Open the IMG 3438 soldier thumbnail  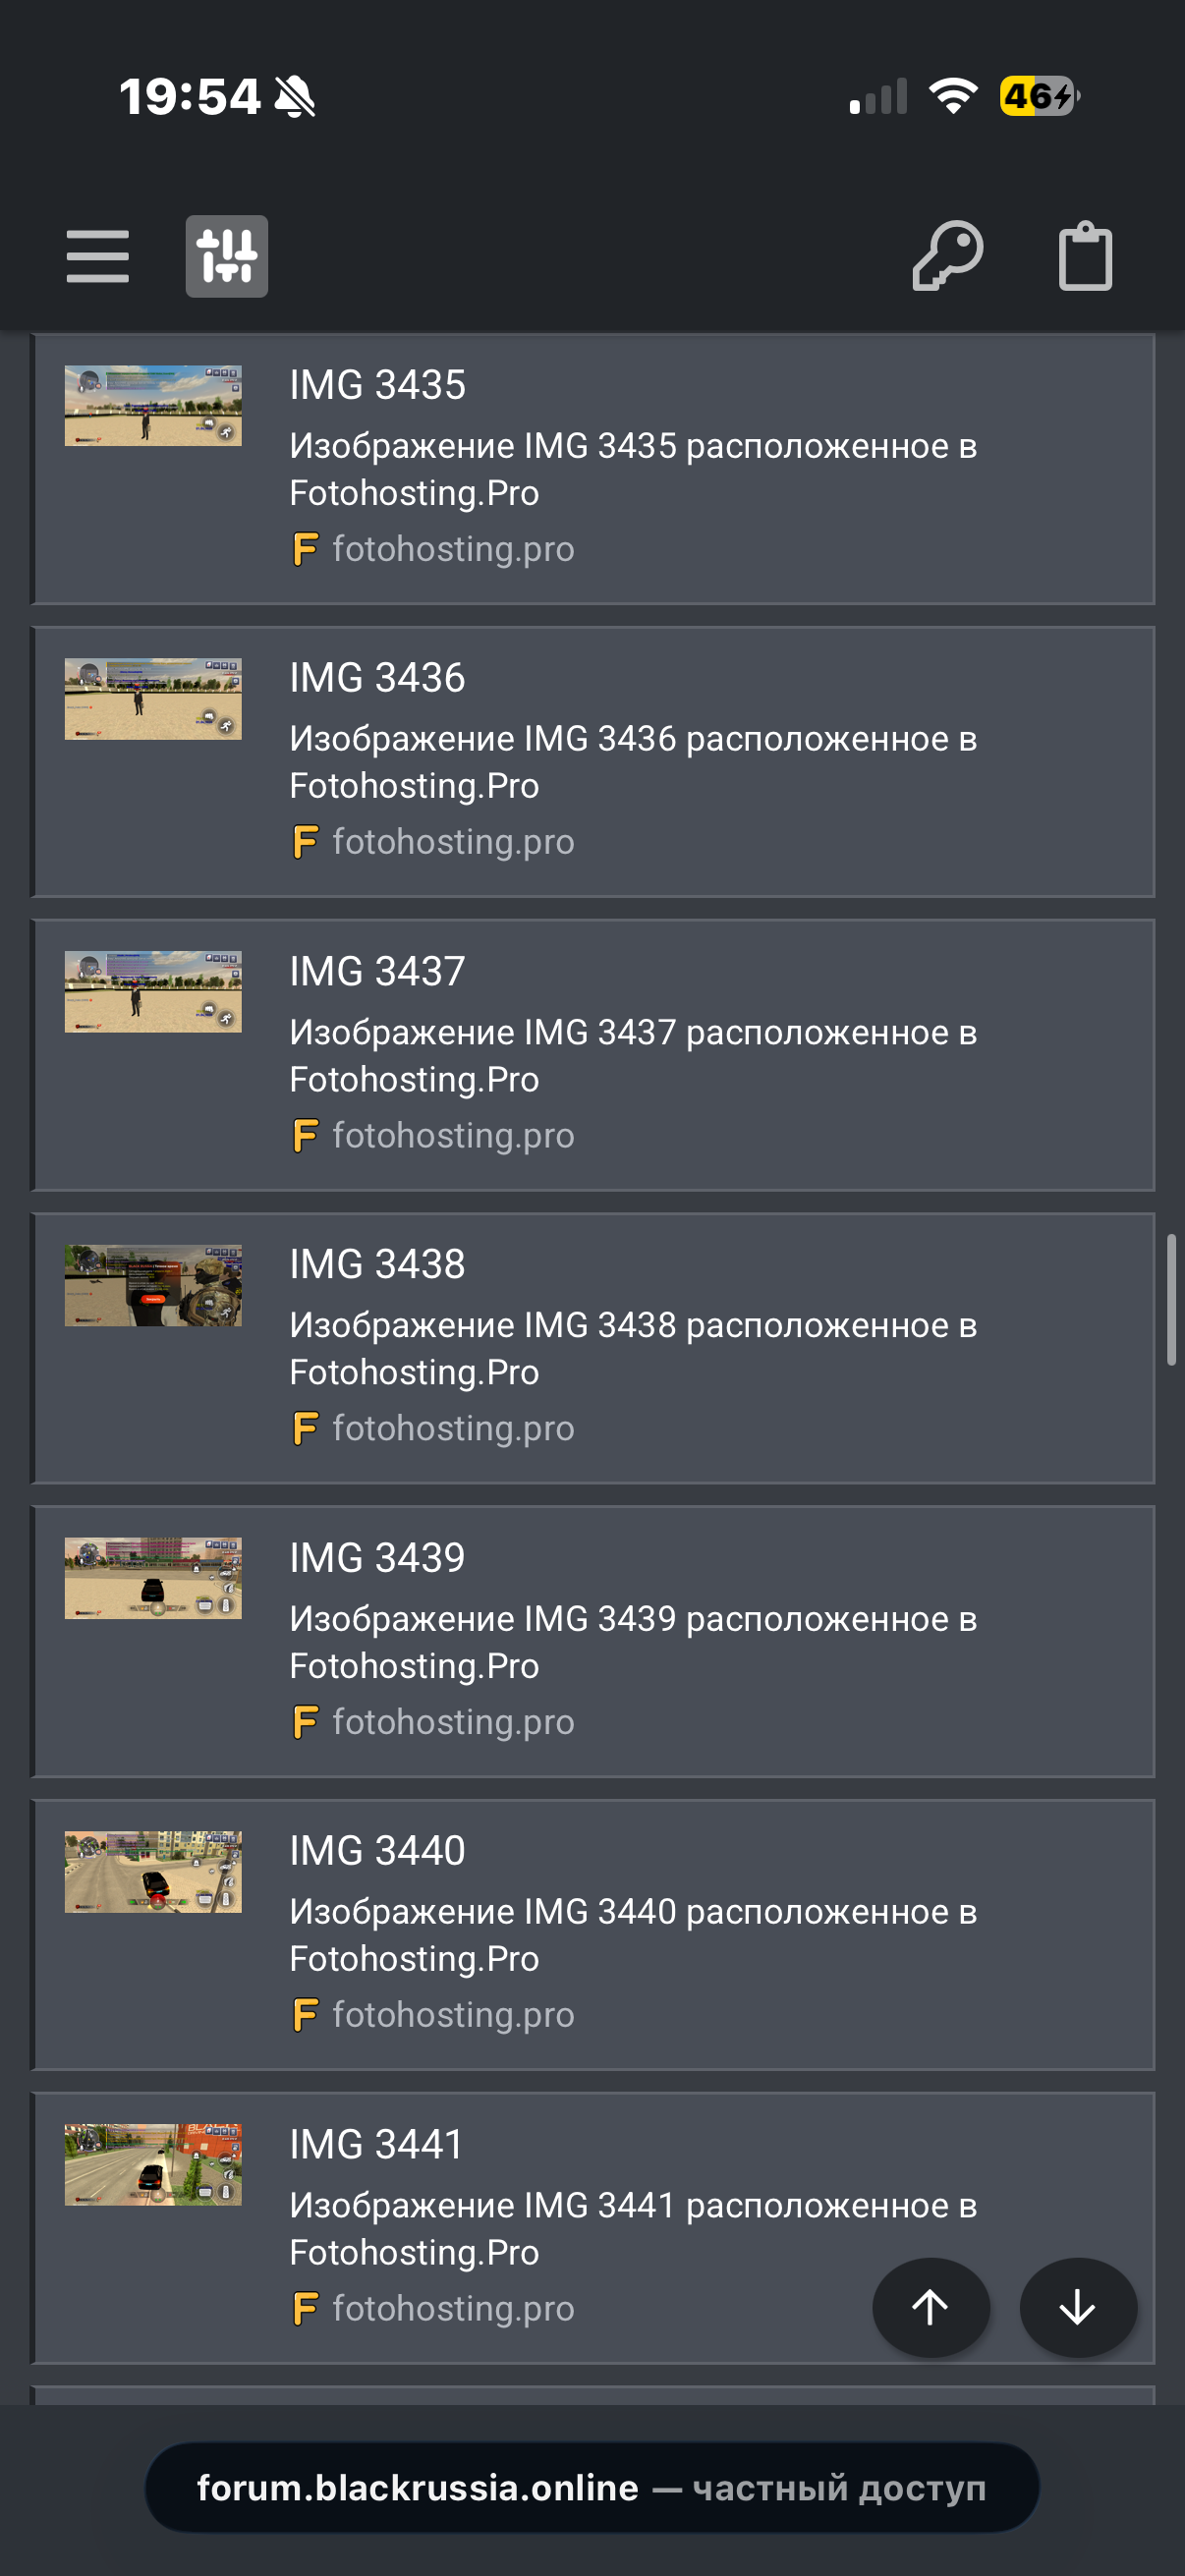pos(153,1286)
